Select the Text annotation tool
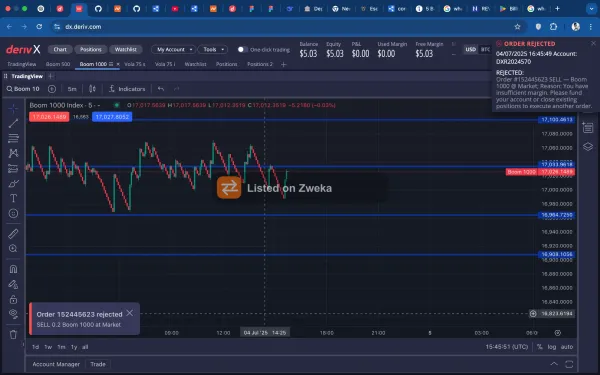Image resolution: width=600 pixels, height=375 pixels. [x=13, y=198]
